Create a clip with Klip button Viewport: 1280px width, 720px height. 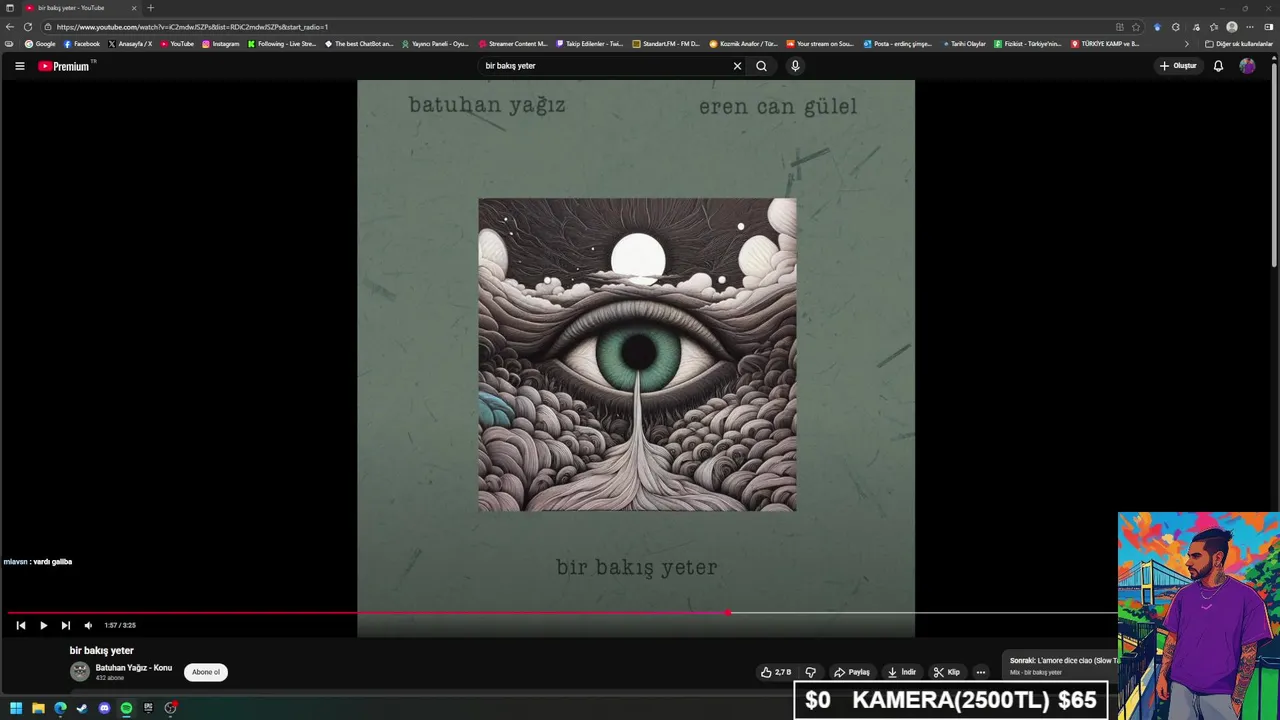tap(946, 672)
